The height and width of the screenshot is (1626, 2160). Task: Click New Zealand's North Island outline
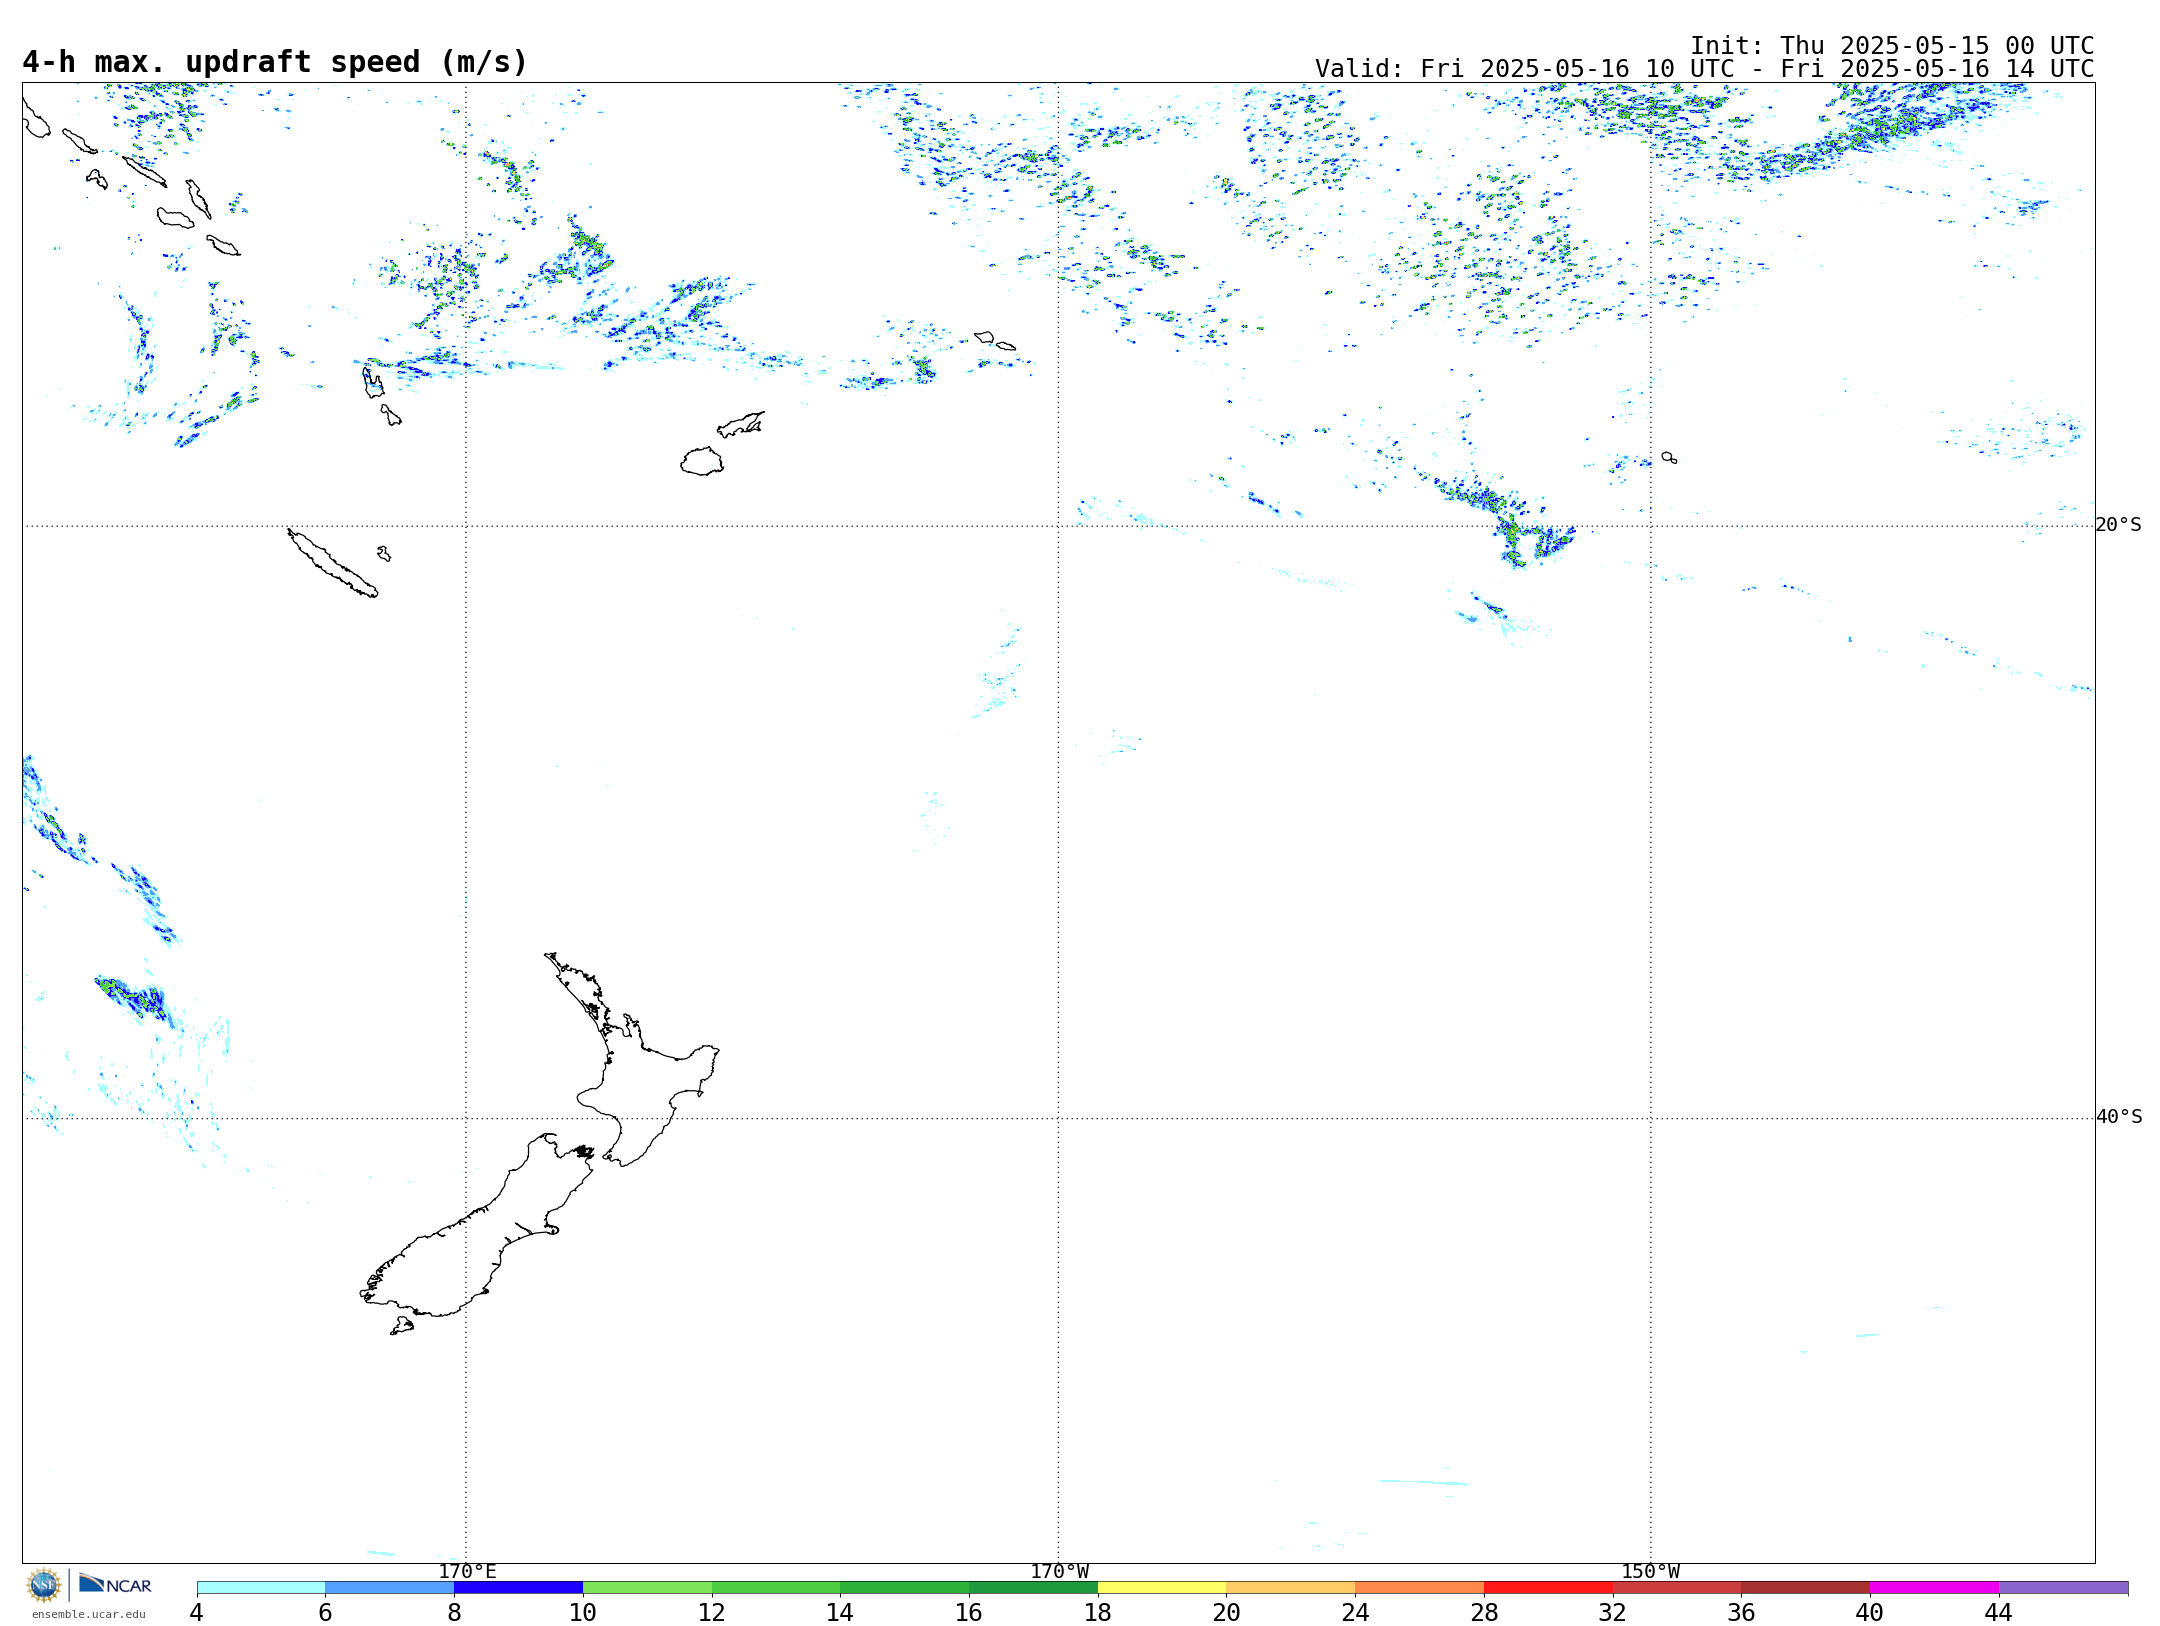pyautogui.click(x=641, y=1080)
